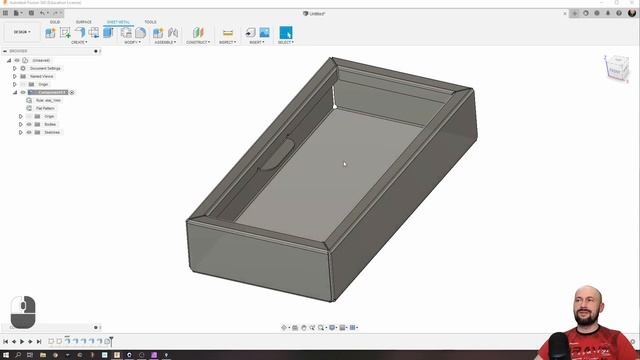Toggle the activate component radio button
Viewport: 640px width, 360px height.
click(x=72, y=92)
